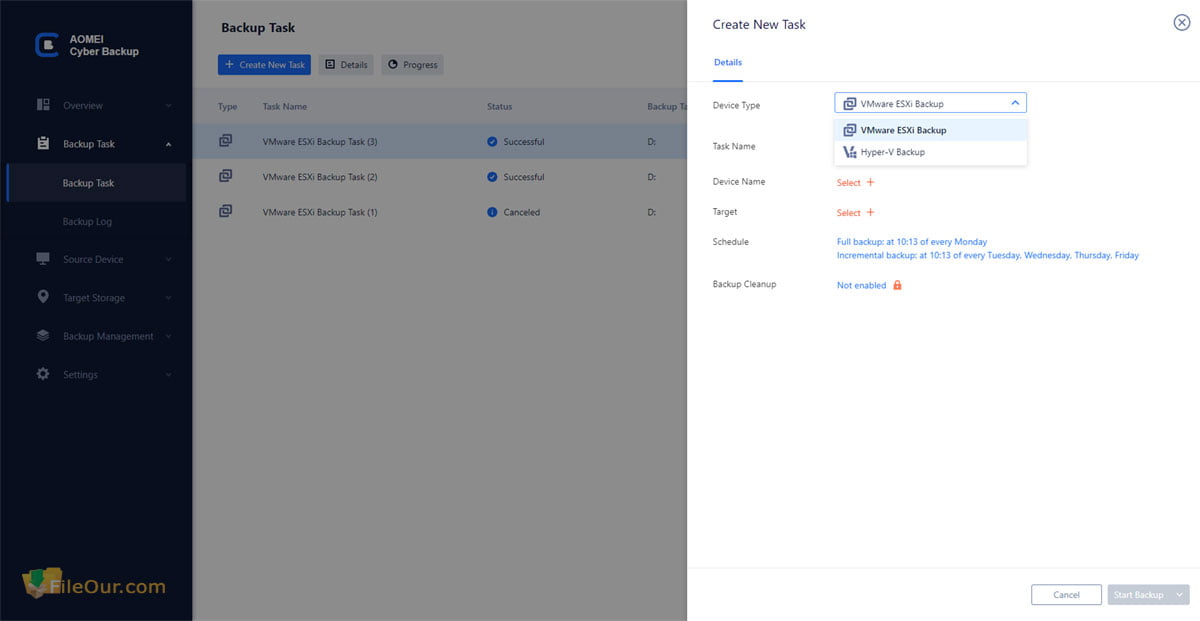Open the Full backup schedule link
The height and width of the screenshot is (621, 1200).
click(912, 242)
